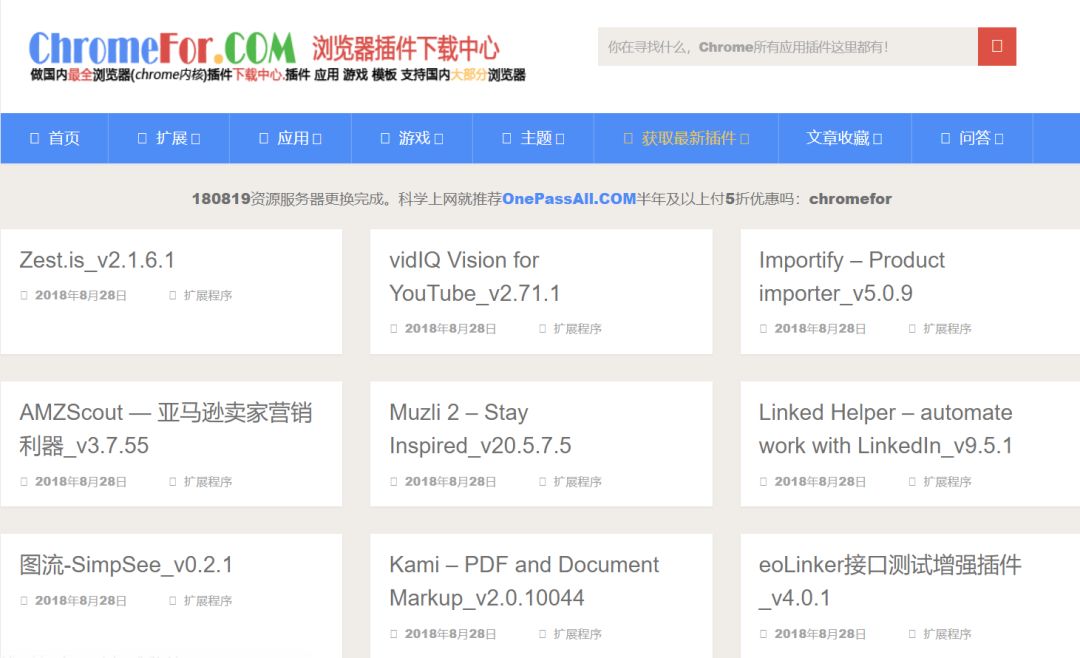Expand the dropdown arrow next to 文章收藏
Viewport: 1080px width, 658px height.
(x=878, y=139)
